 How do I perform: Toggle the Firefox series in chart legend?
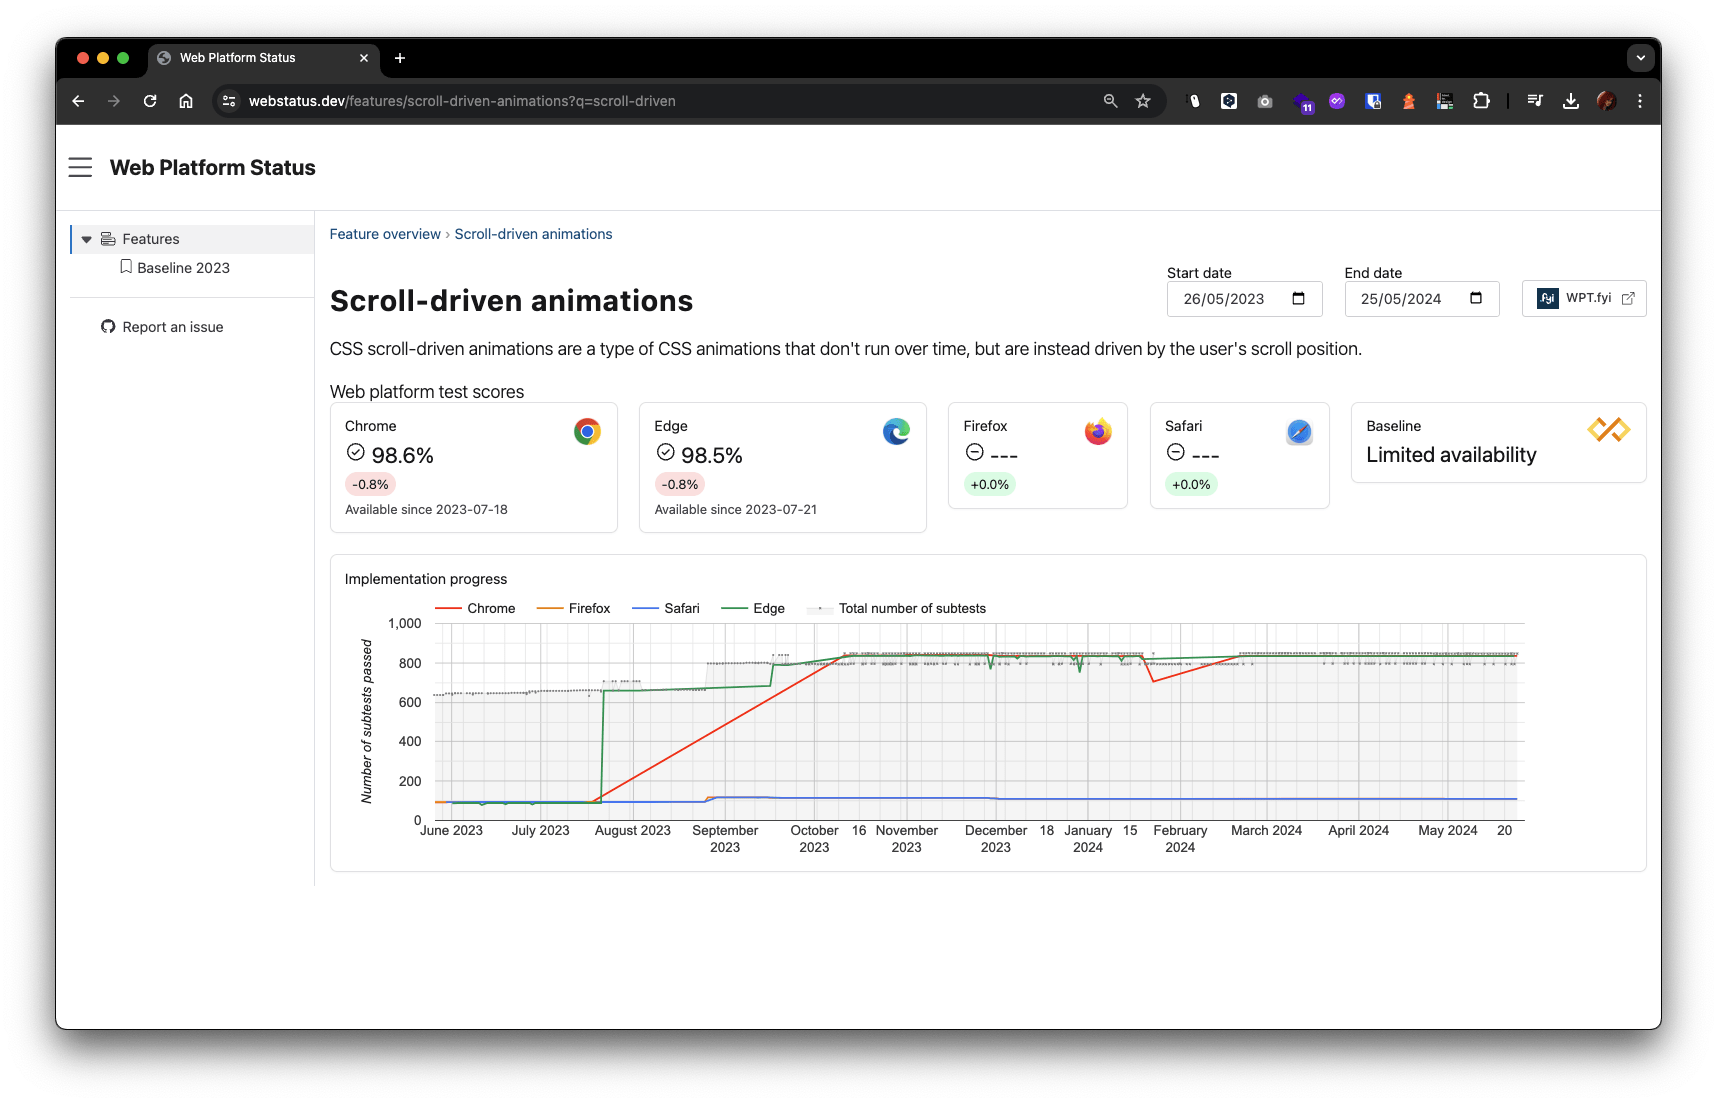[x=574, y=608]
